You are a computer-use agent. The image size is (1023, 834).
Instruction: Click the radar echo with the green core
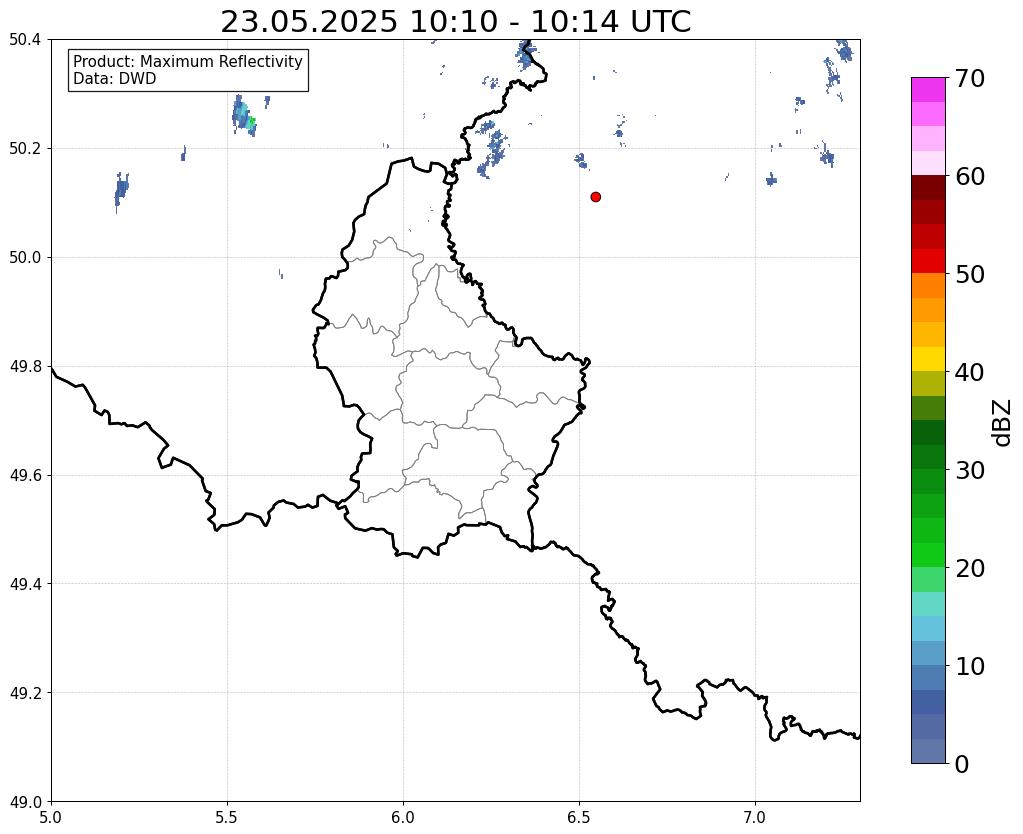coord(244,116)
